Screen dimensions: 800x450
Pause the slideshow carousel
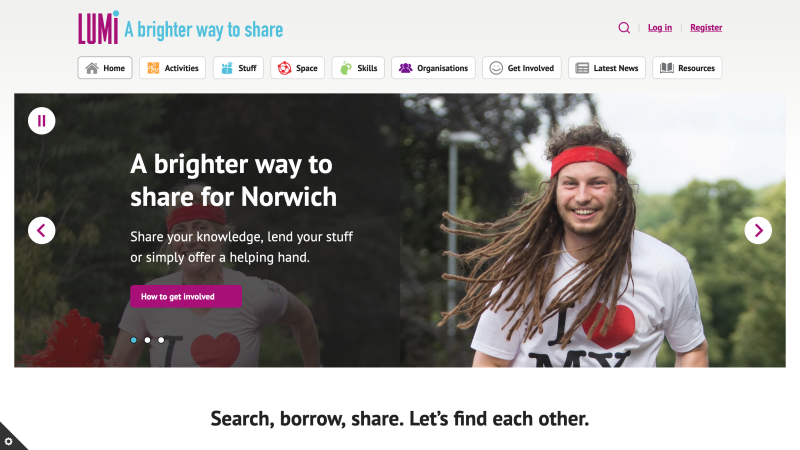click(x=41, y=121)
